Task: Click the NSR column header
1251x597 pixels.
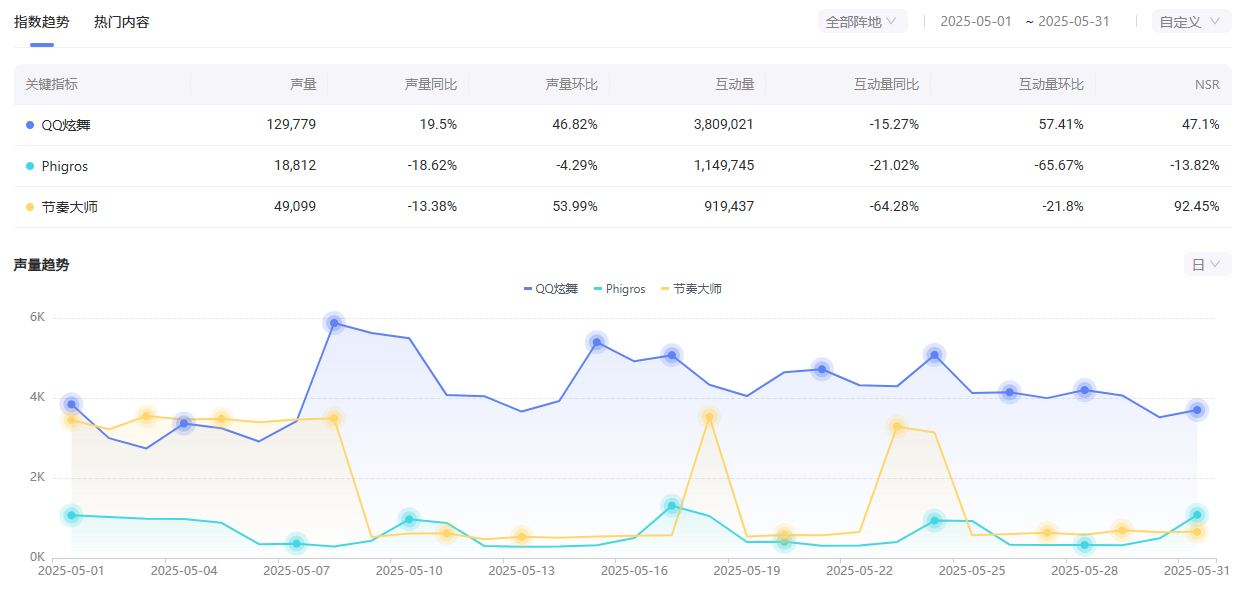Action: coord(1207,85)
